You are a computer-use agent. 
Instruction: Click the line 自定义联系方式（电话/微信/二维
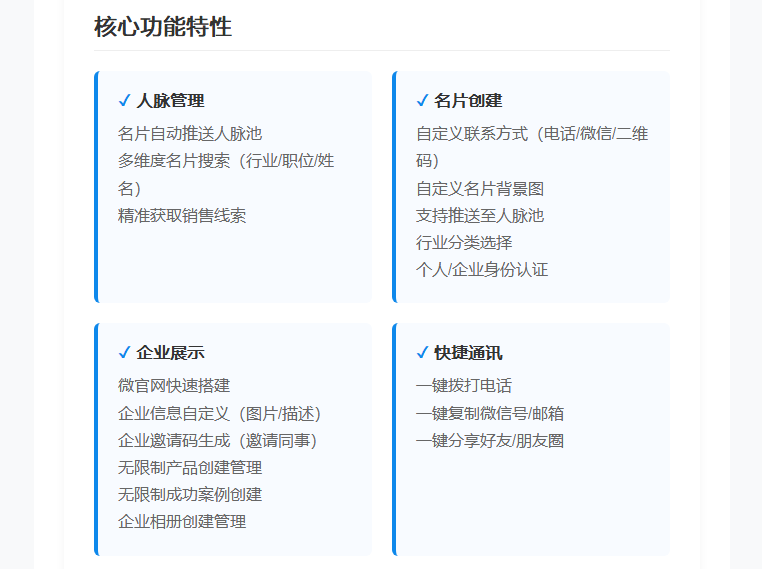532,134
